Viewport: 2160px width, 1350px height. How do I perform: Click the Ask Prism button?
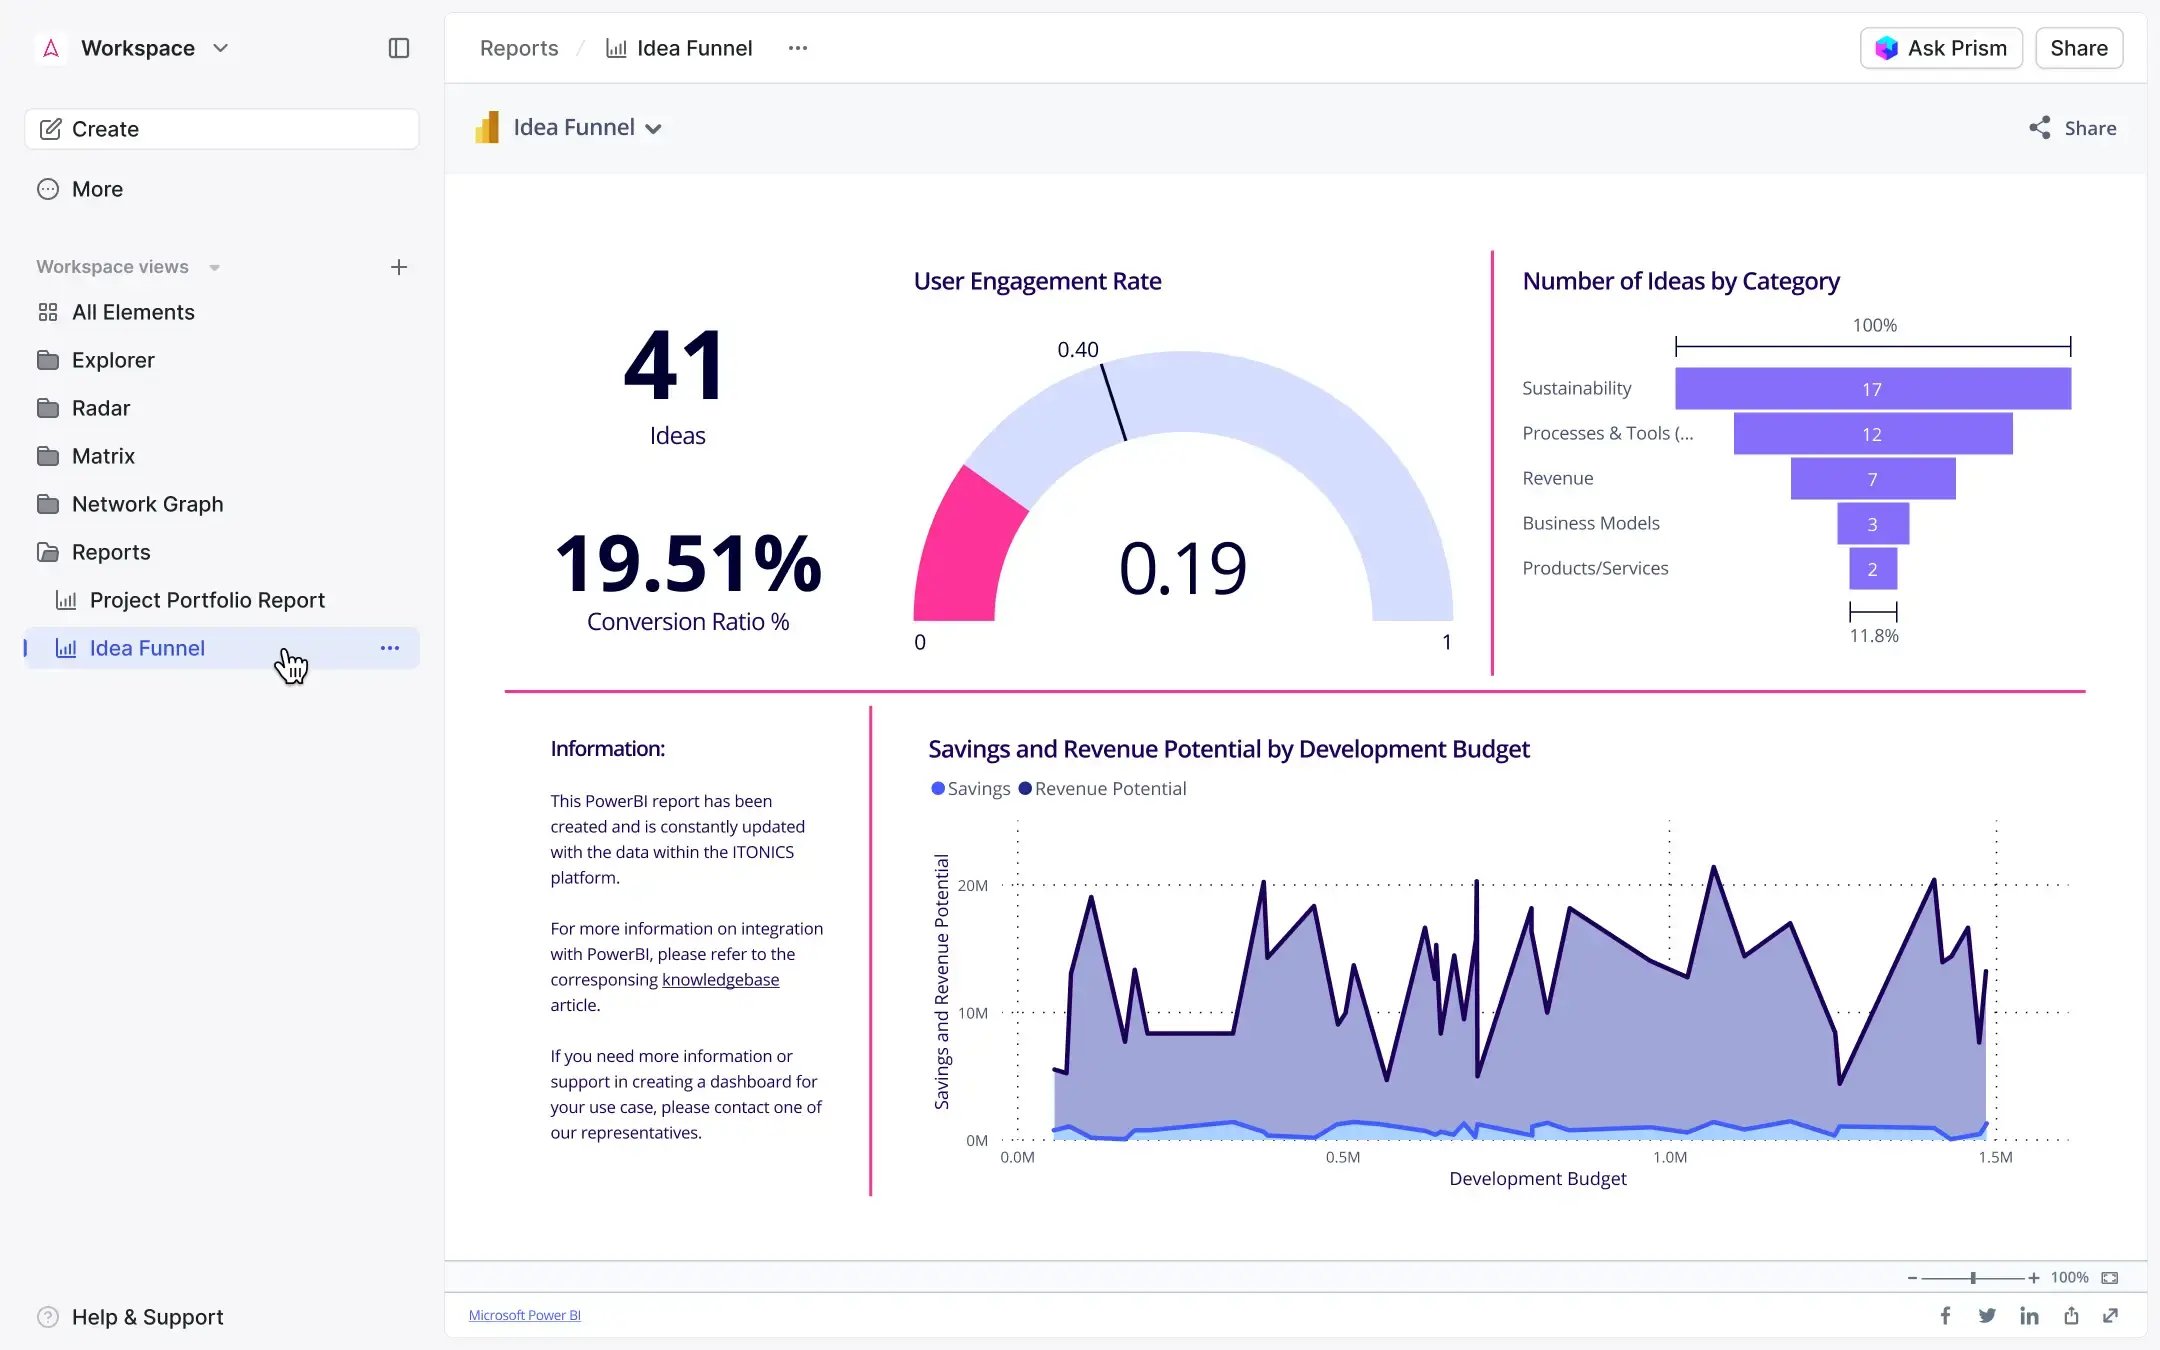pos(1941,48)
